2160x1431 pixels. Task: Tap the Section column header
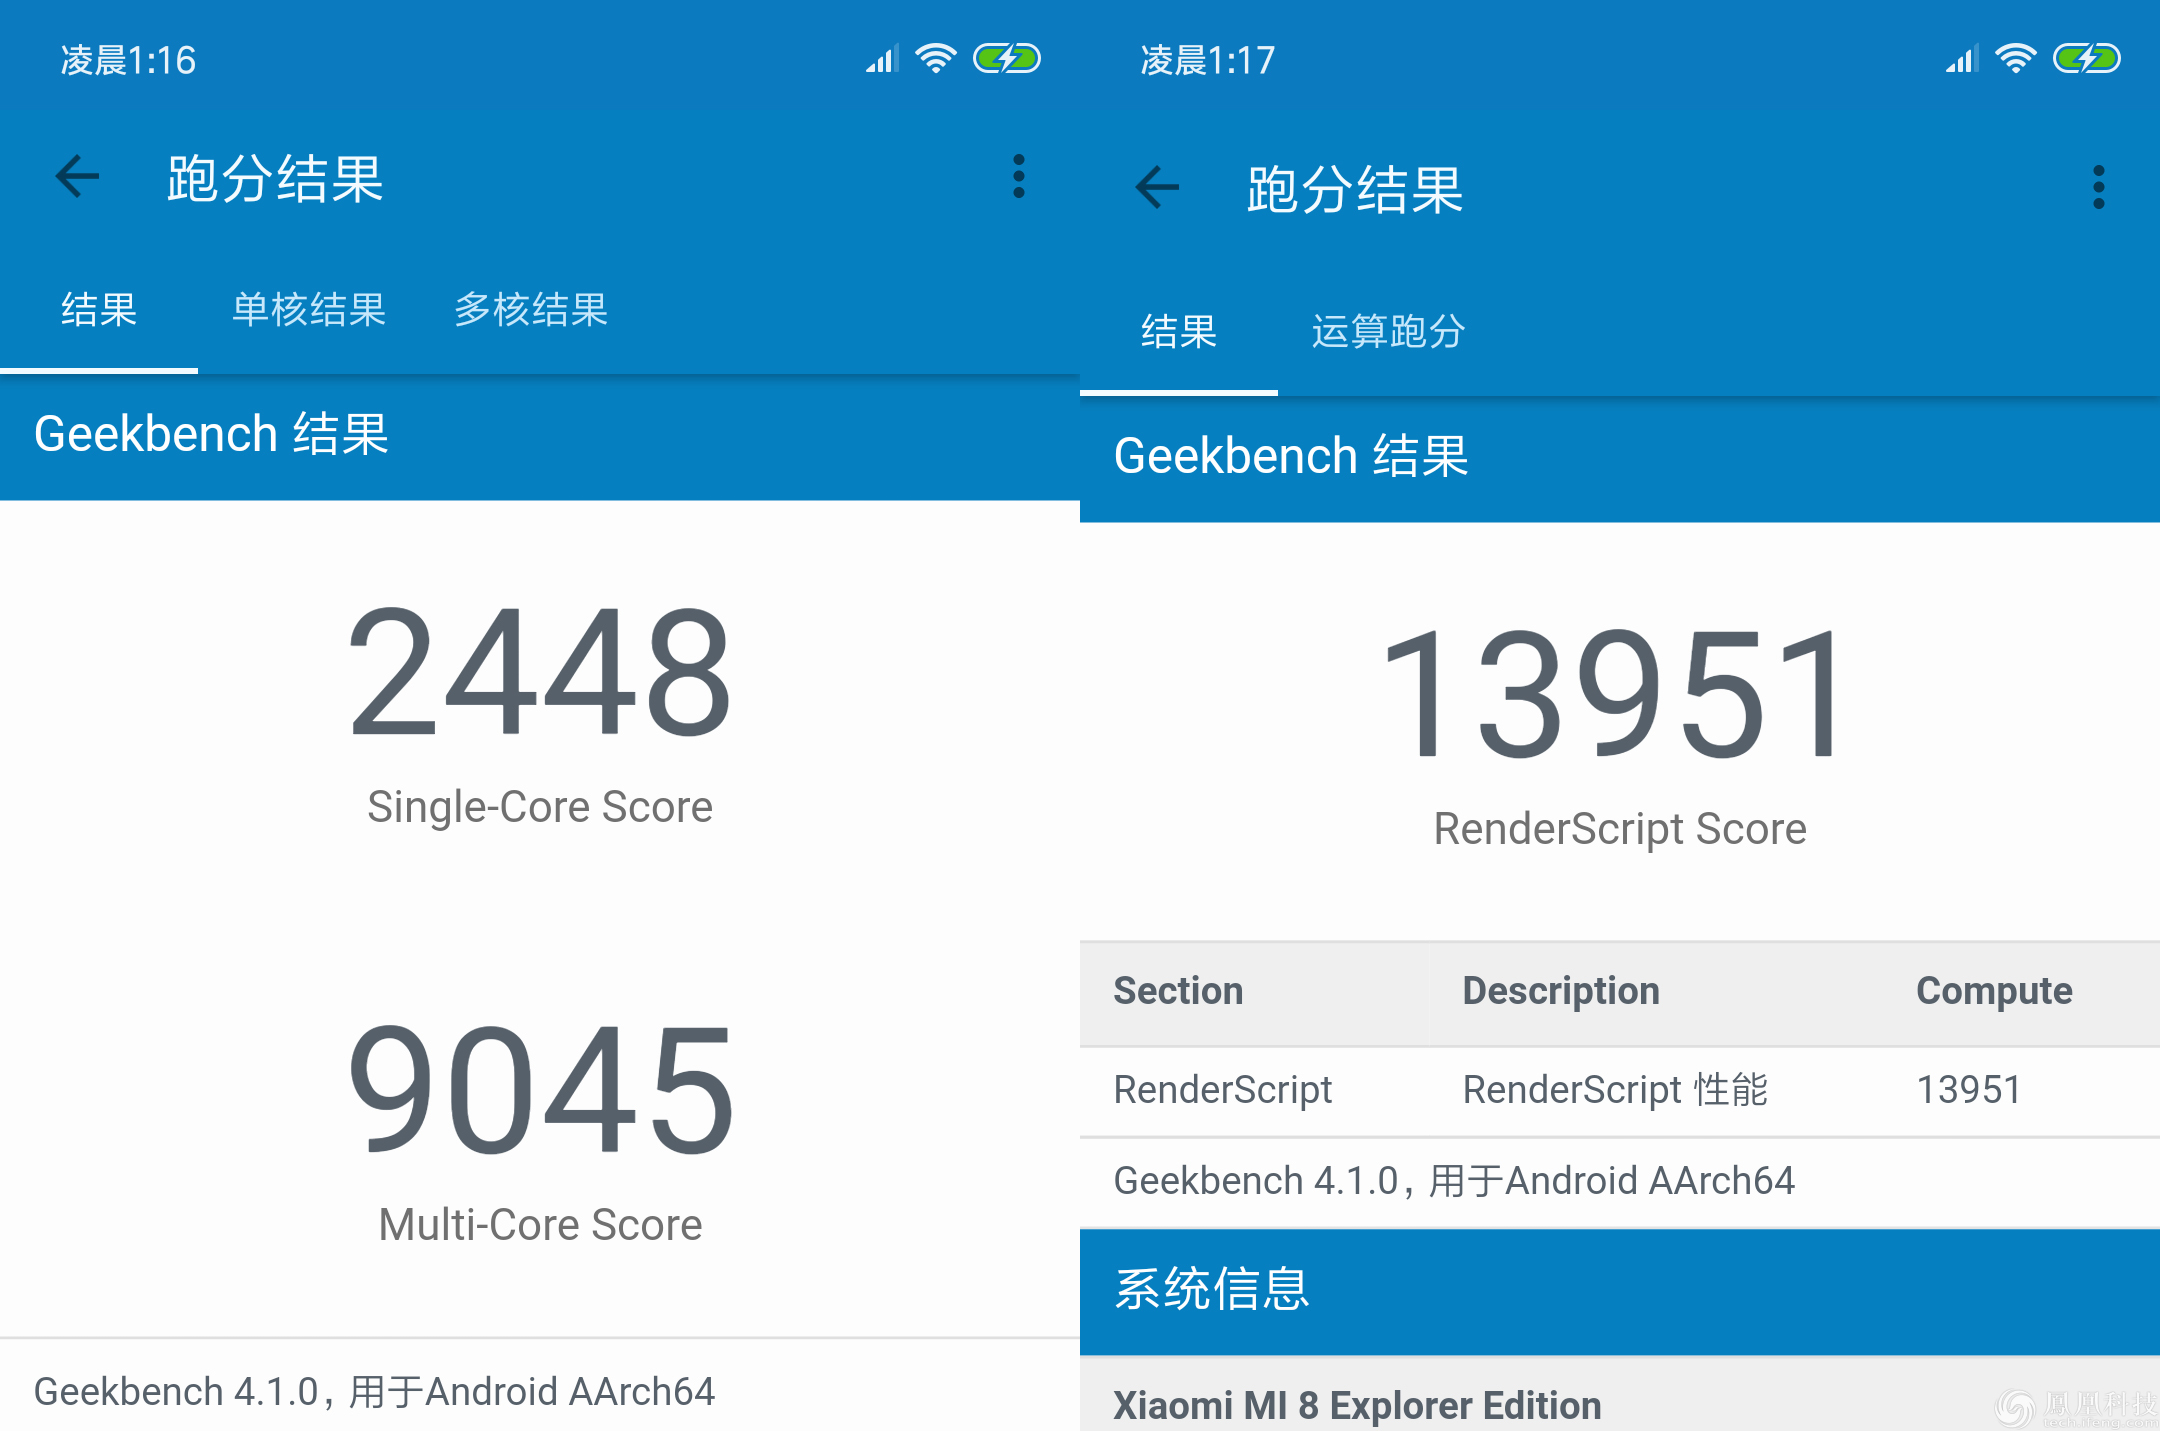pyautogui.click(x=1178, y=991)
